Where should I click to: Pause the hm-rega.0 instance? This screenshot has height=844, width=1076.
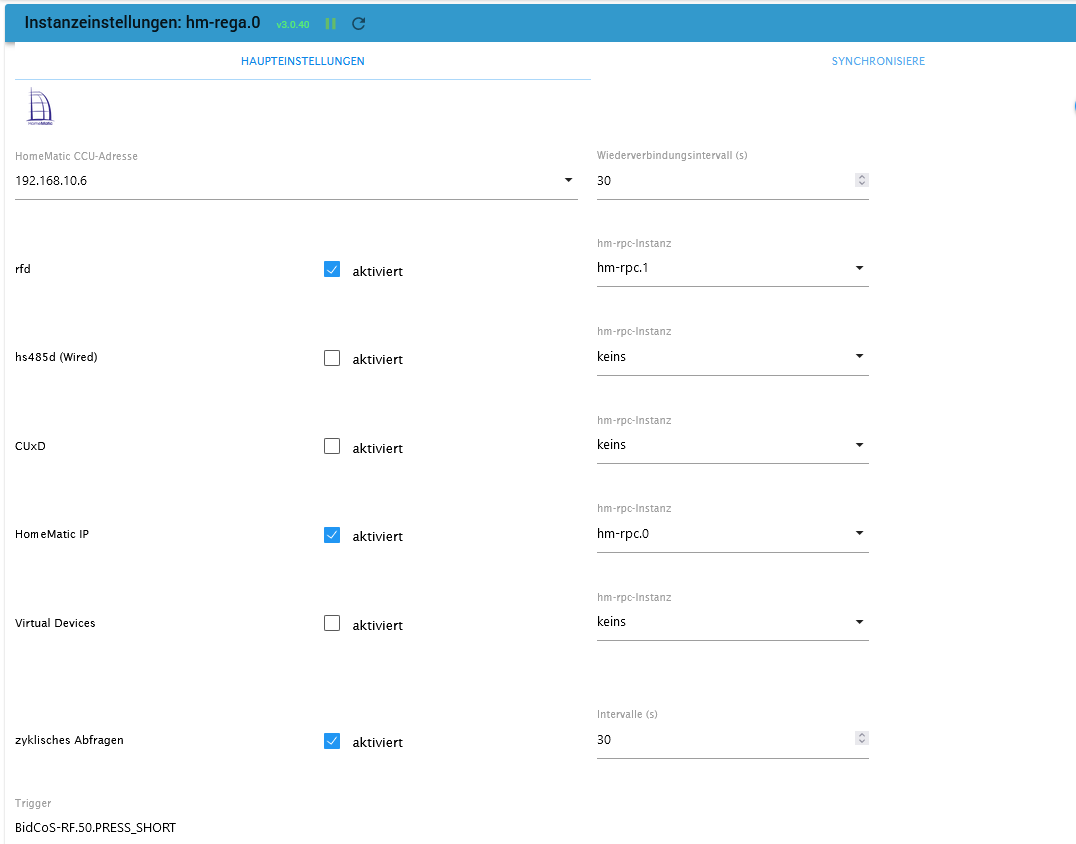tap(331, 23)
